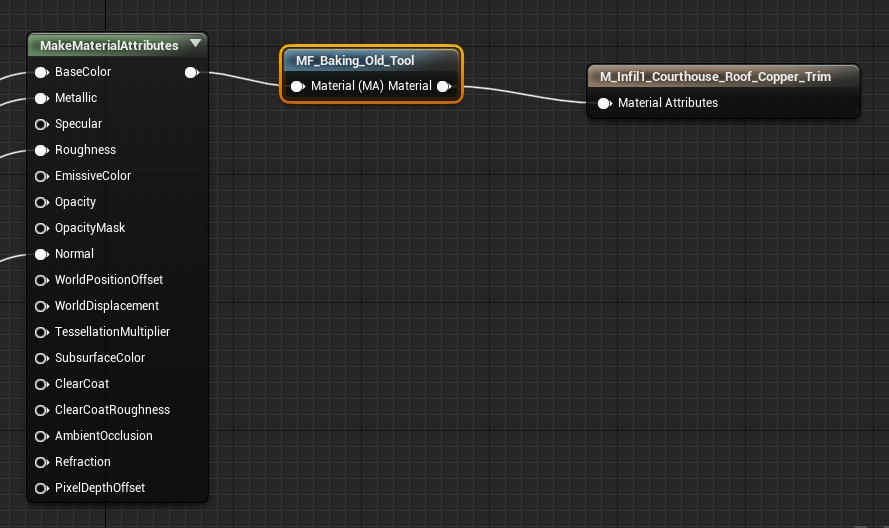Click the BaseColor input pin
889x528 pixels.
41,72
